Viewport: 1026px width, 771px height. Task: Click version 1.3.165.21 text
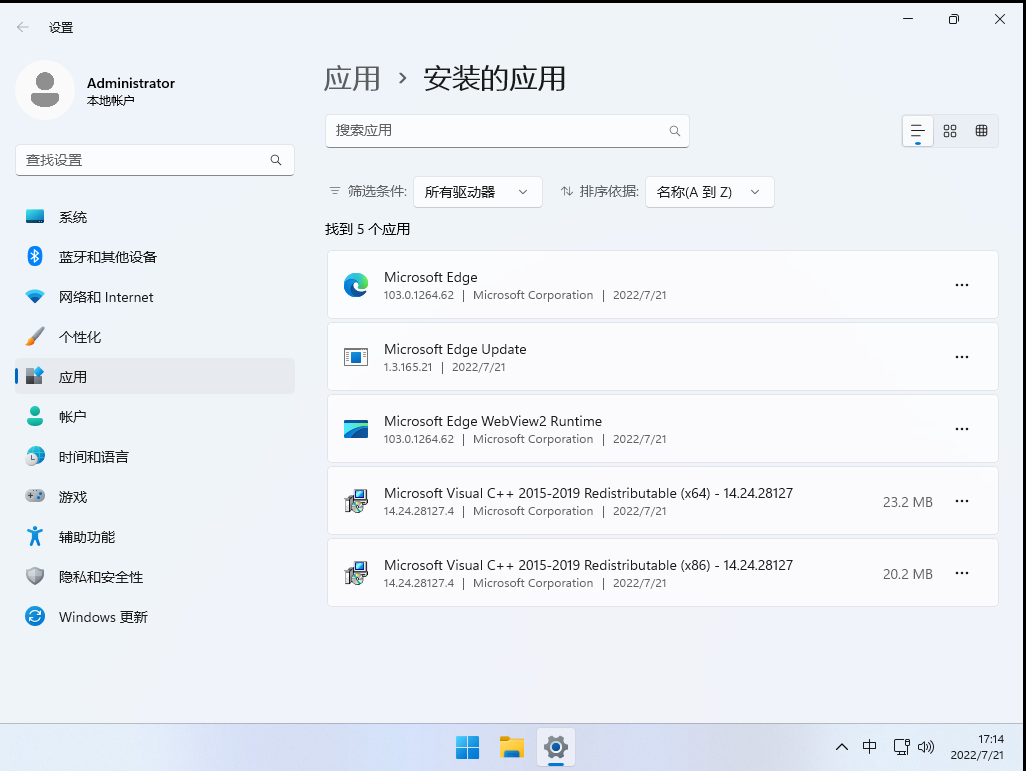408,367
